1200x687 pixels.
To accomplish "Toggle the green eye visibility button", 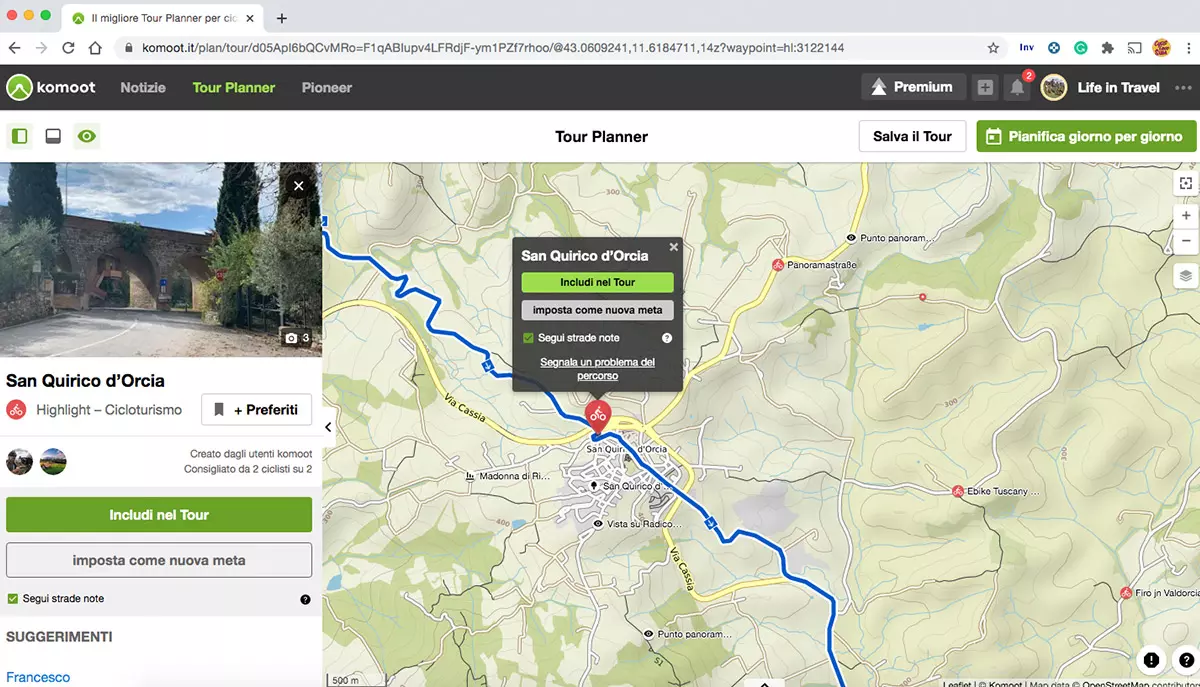I will coord(87,136).
